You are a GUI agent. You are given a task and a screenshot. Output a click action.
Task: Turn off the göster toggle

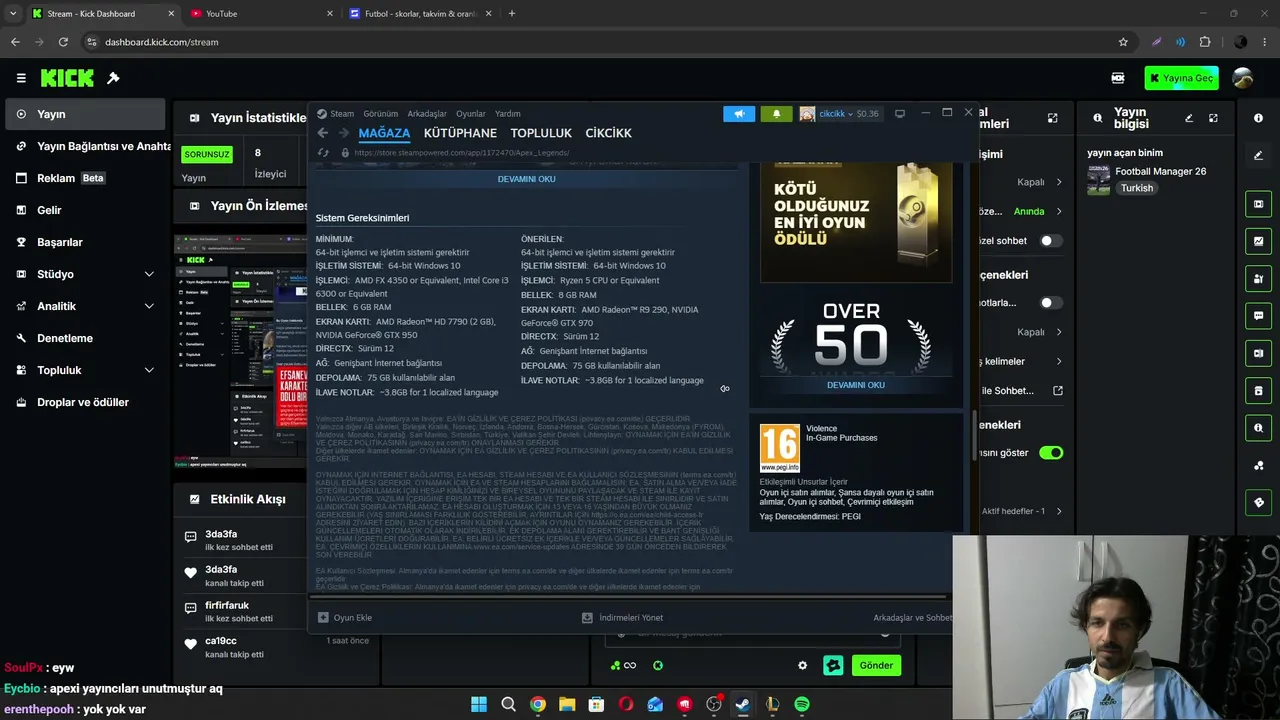[x=1051, y=453]
